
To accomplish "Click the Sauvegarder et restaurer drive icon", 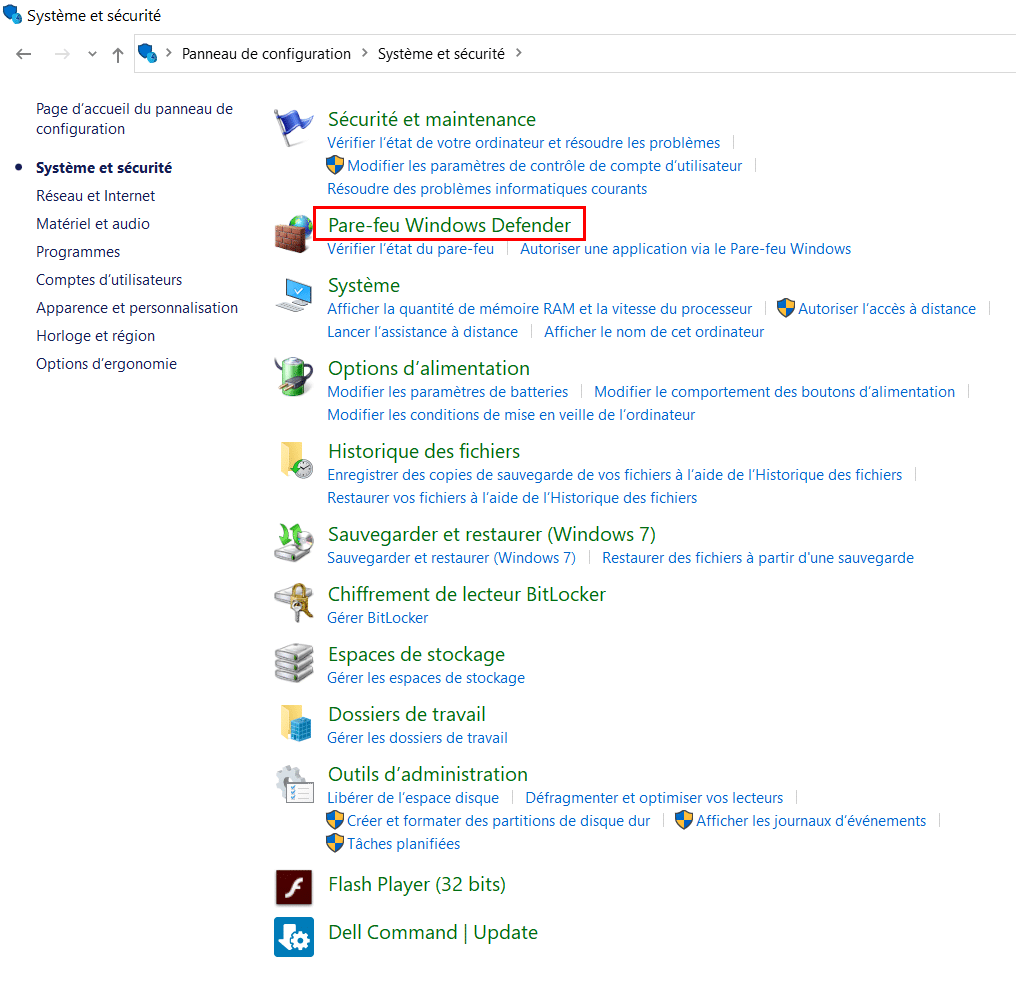I will click(294, 542).
